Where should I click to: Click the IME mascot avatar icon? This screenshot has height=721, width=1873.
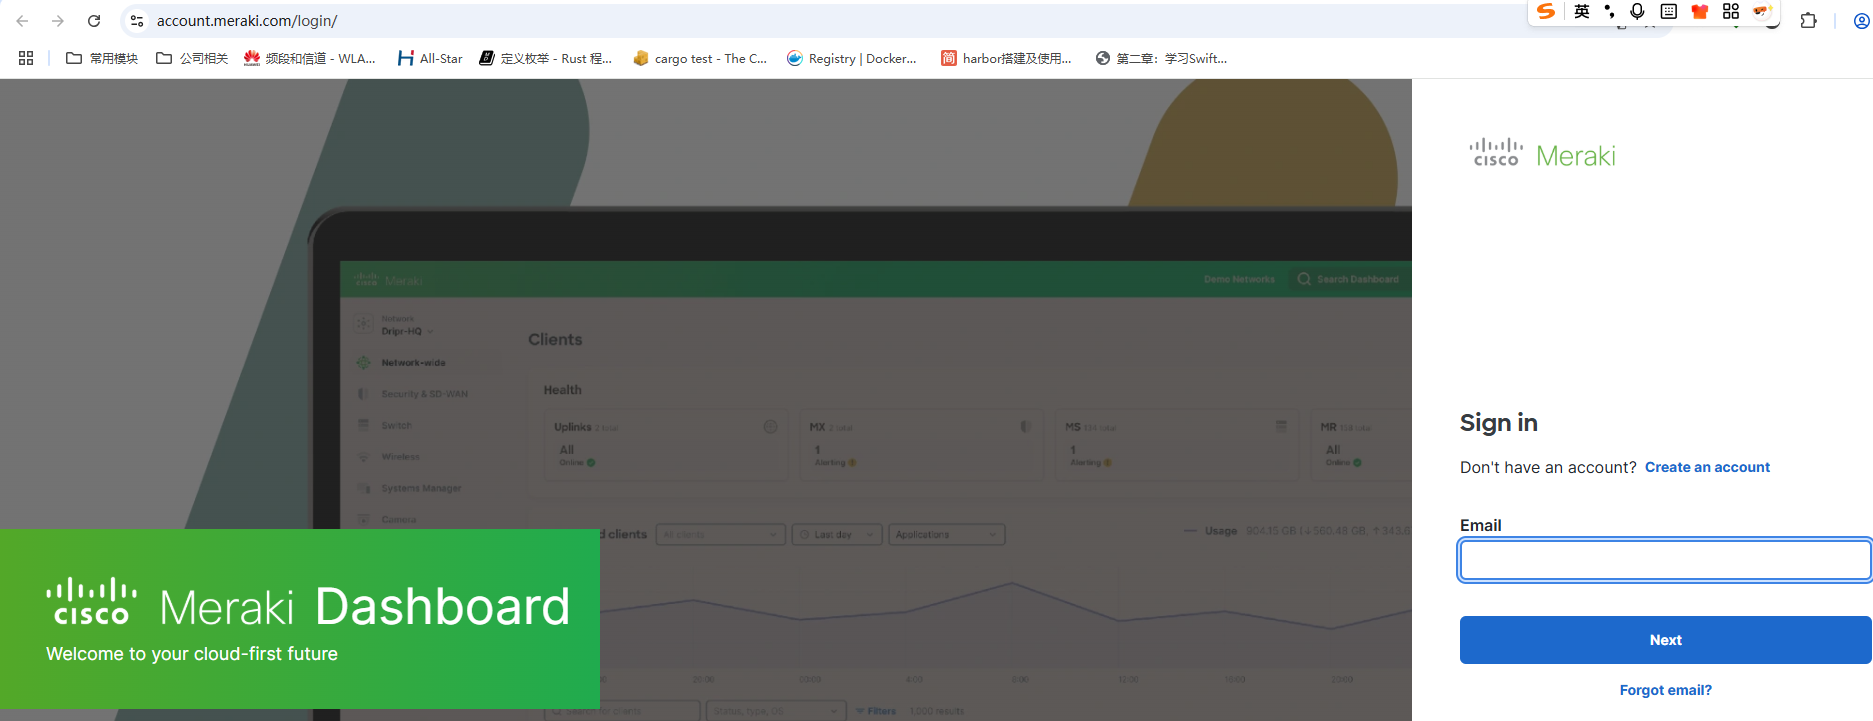(x=1762, y=11)
